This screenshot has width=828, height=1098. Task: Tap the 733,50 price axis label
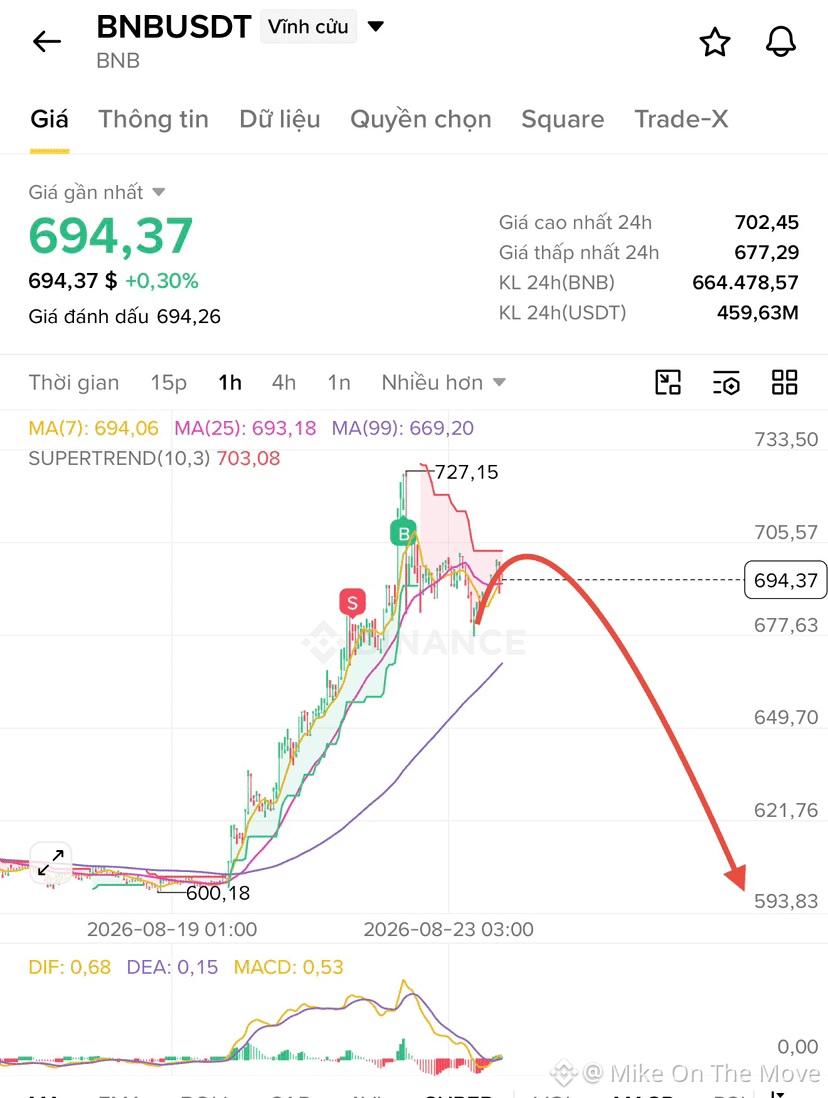tap(786, 439)
